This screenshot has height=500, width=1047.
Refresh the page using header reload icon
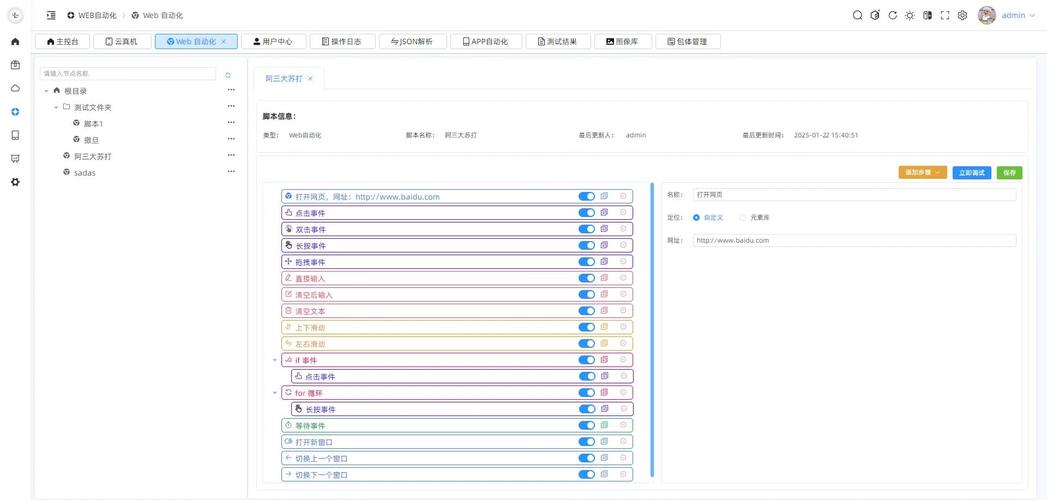(892, 15)
